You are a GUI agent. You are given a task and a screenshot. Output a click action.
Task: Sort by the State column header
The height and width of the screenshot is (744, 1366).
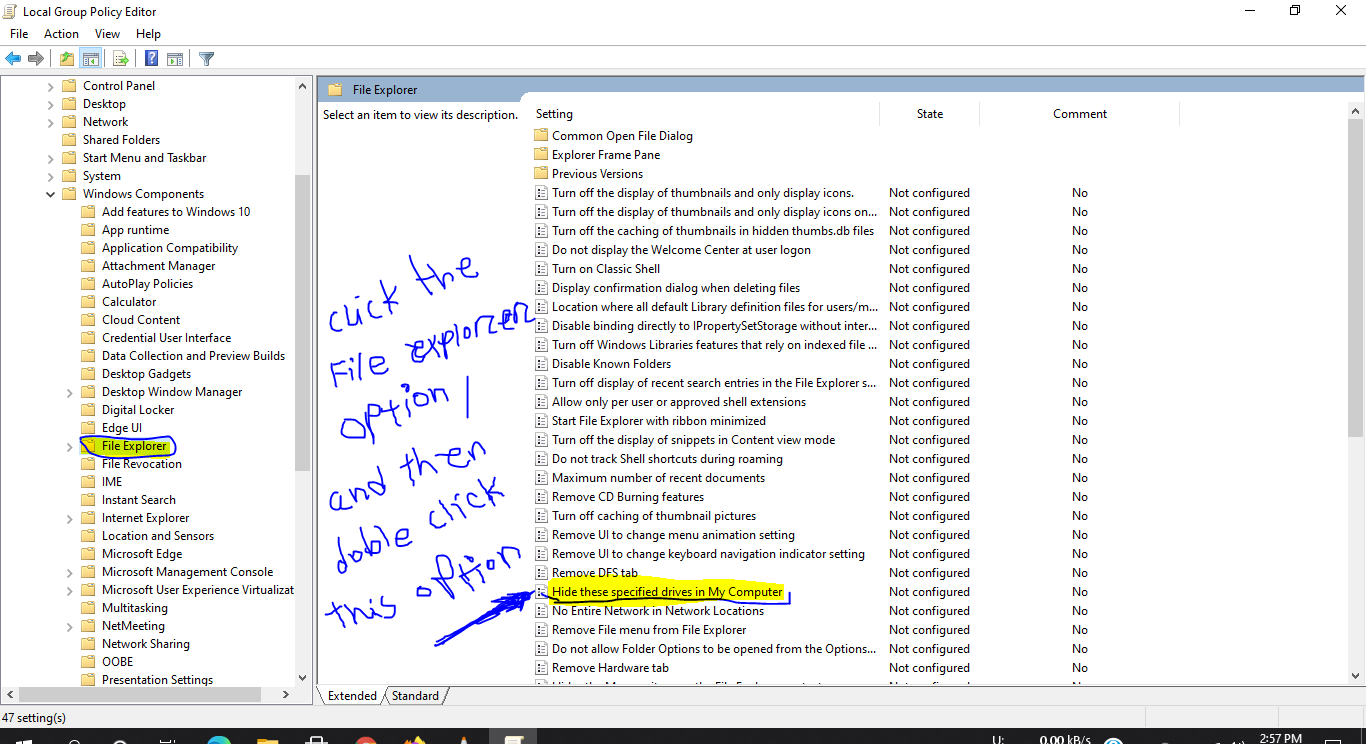click(930, 114)
